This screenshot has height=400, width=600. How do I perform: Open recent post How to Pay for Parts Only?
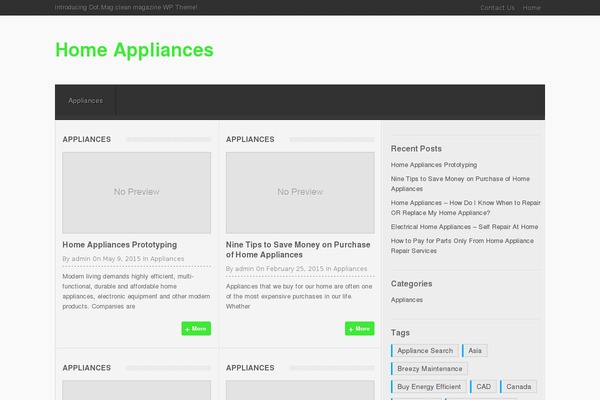[x=462, y=246]
